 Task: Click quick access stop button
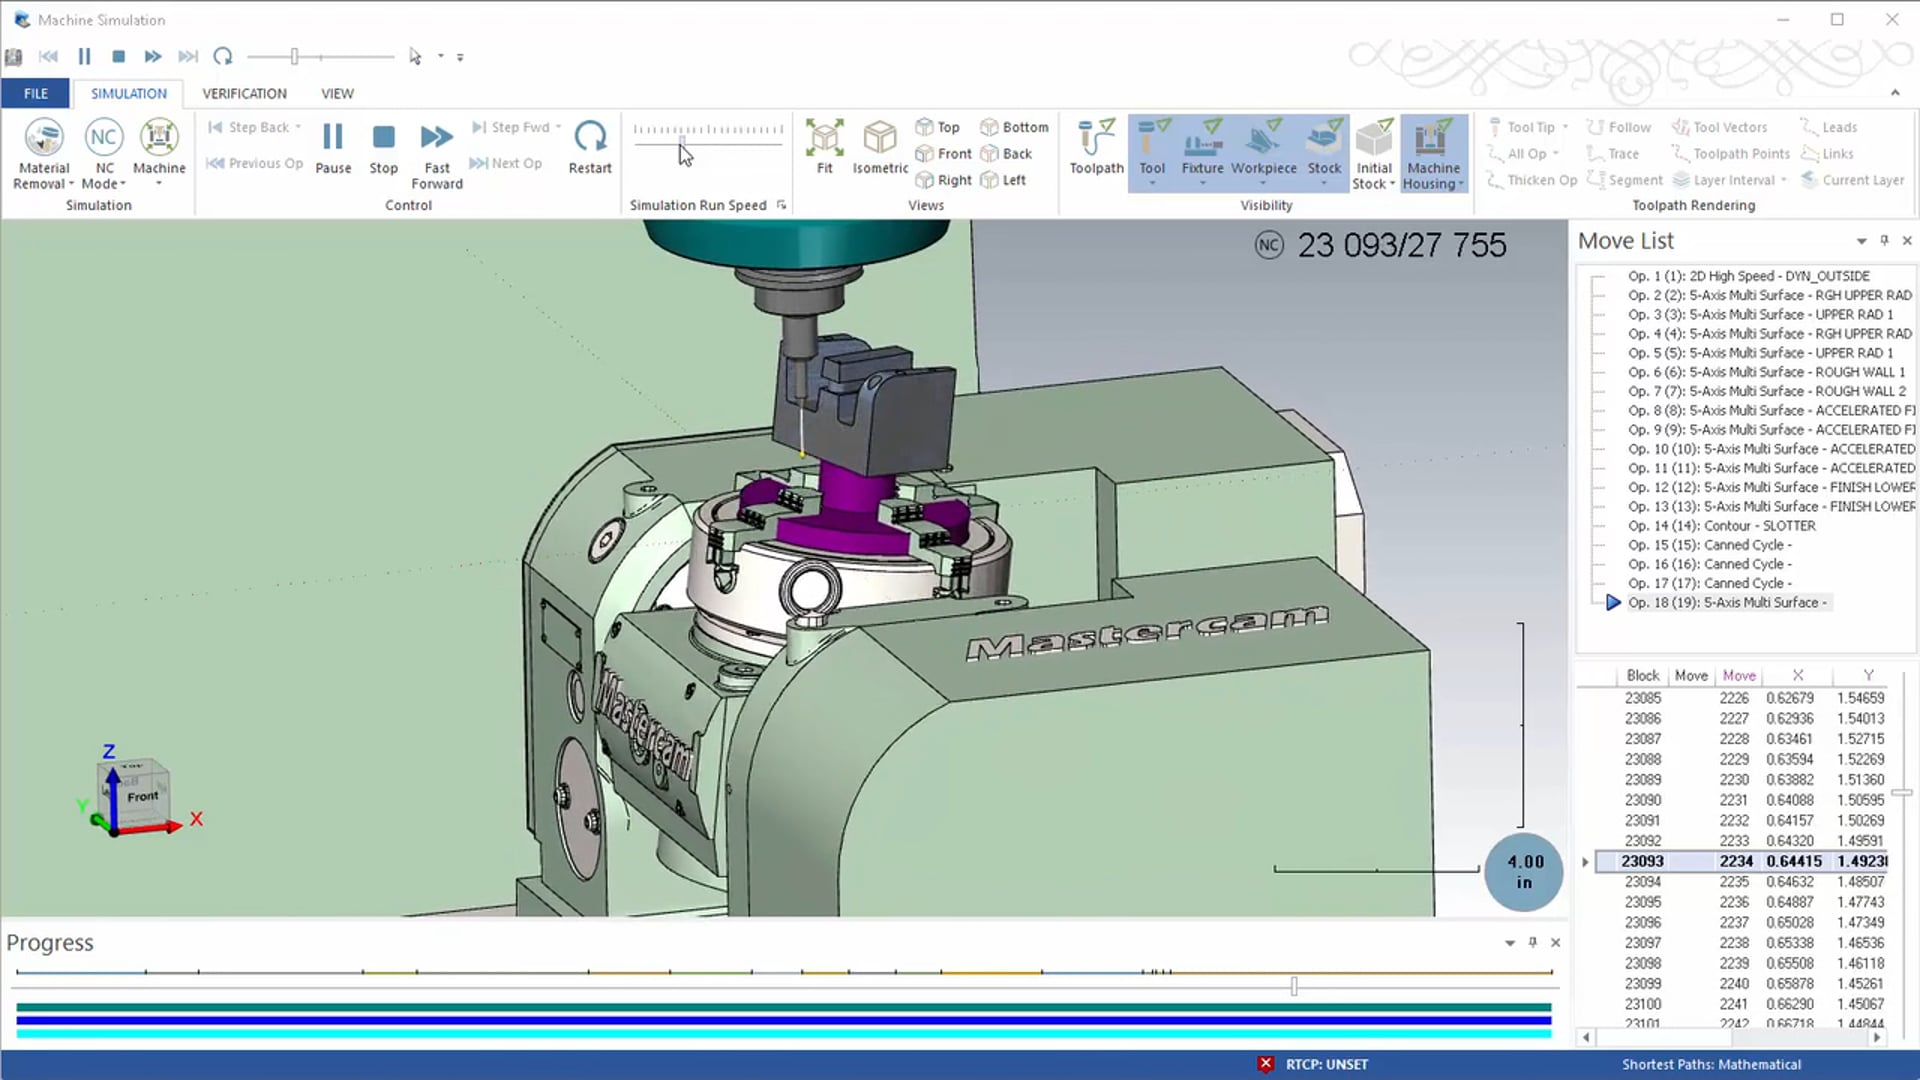click(x=118, y=57)
